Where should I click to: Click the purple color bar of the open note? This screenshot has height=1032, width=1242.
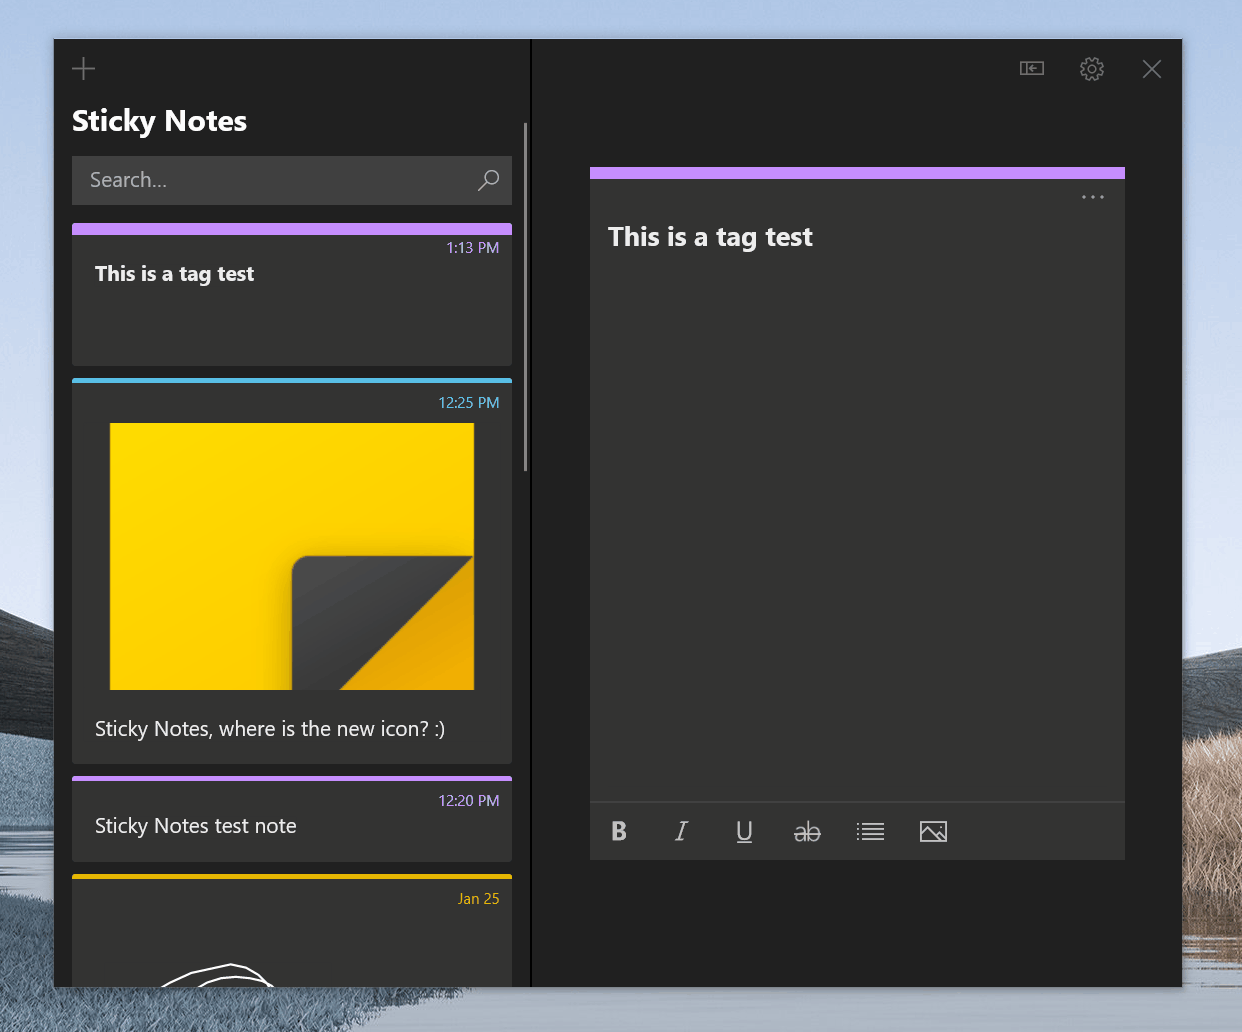tap(857, 171)
